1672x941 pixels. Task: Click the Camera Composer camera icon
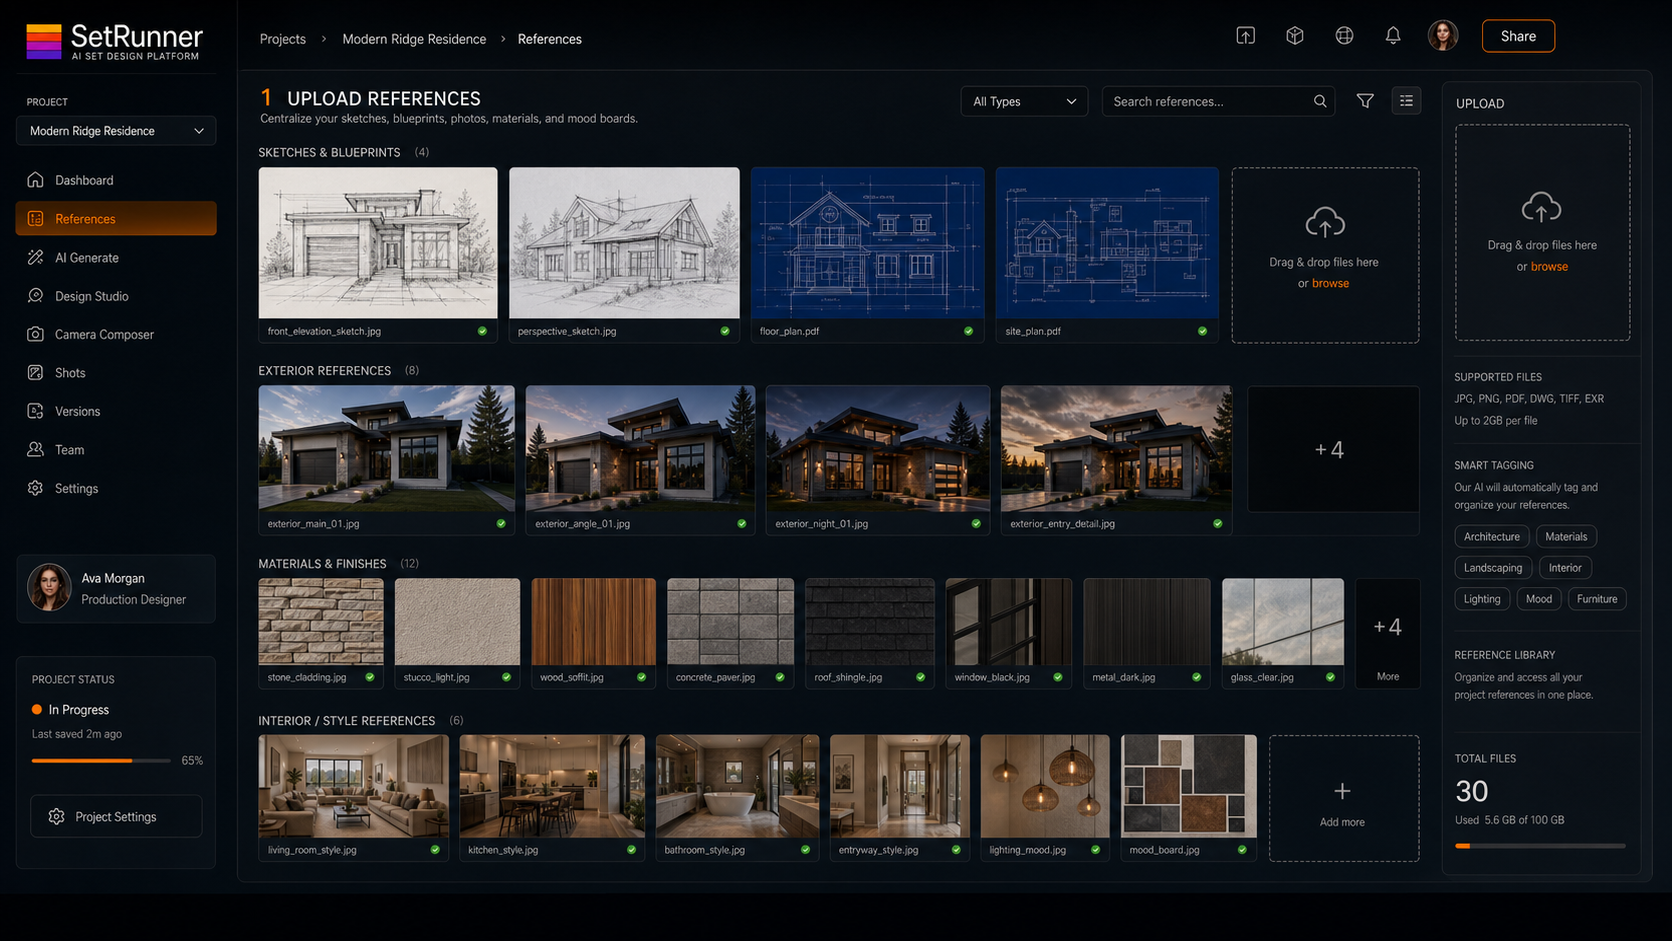click(x=36, y=334)
